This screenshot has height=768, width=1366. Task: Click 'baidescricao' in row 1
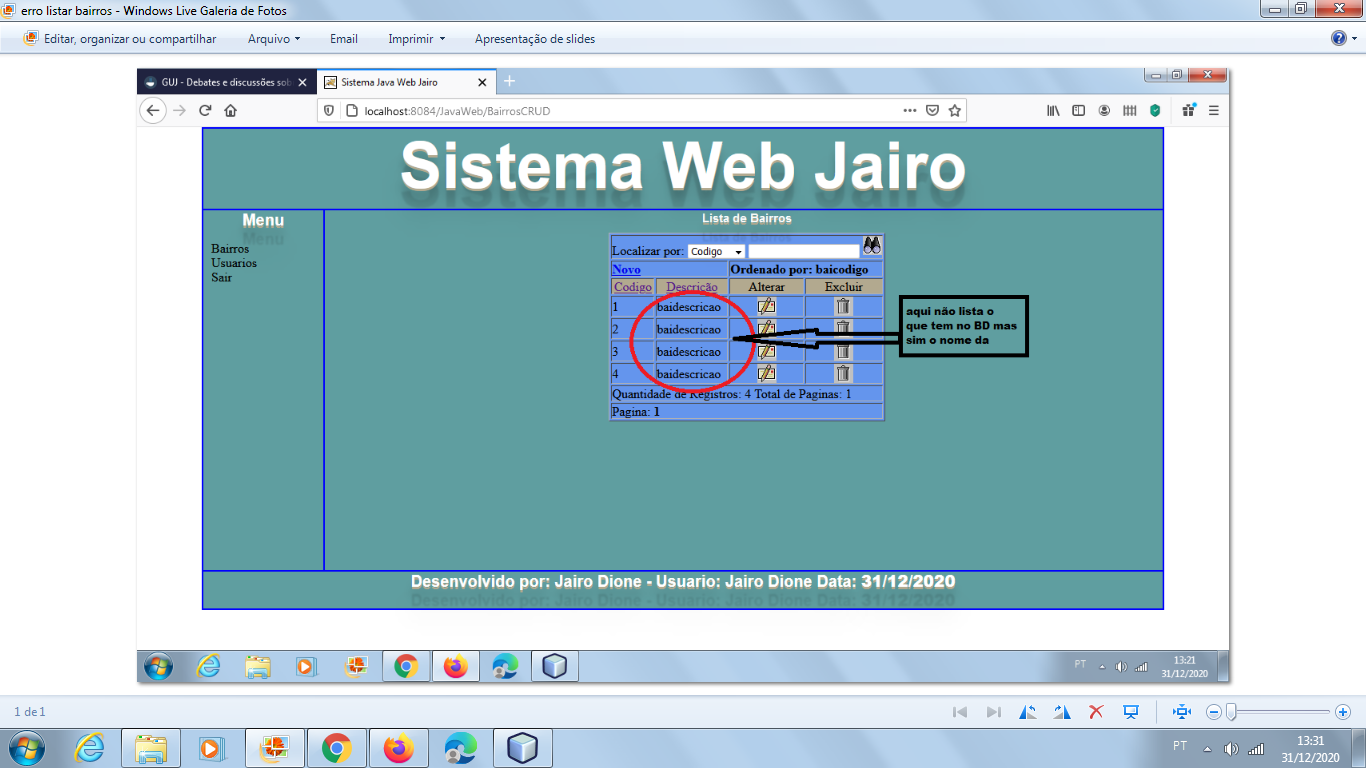tap(689, 307)
